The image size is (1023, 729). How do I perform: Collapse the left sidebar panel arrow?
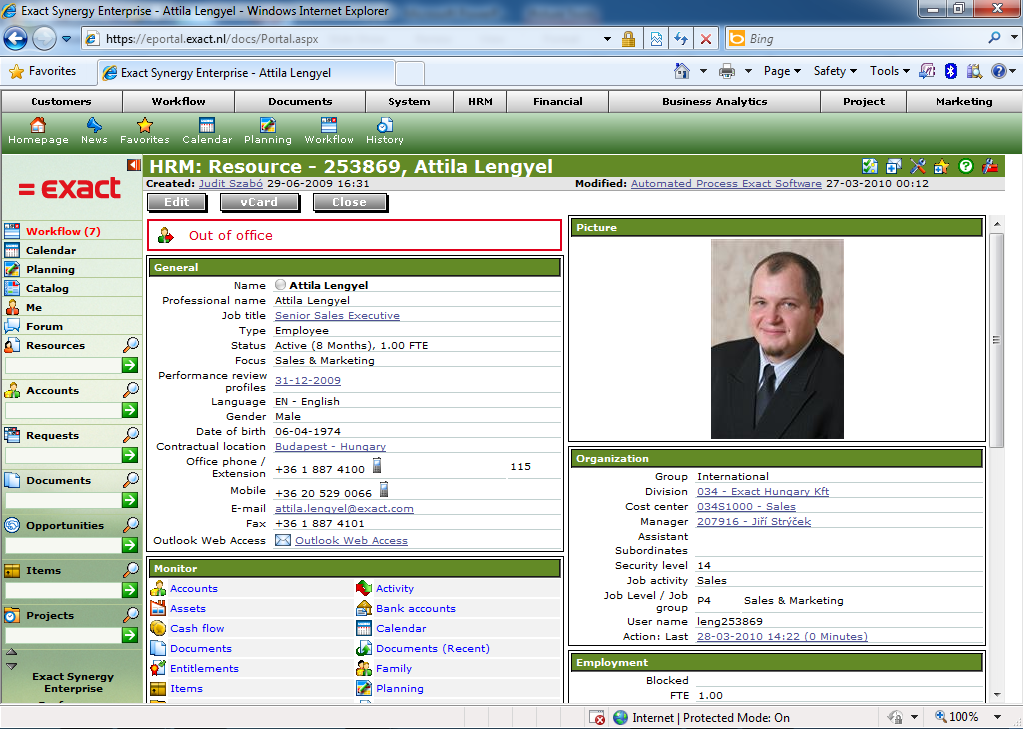134,165
